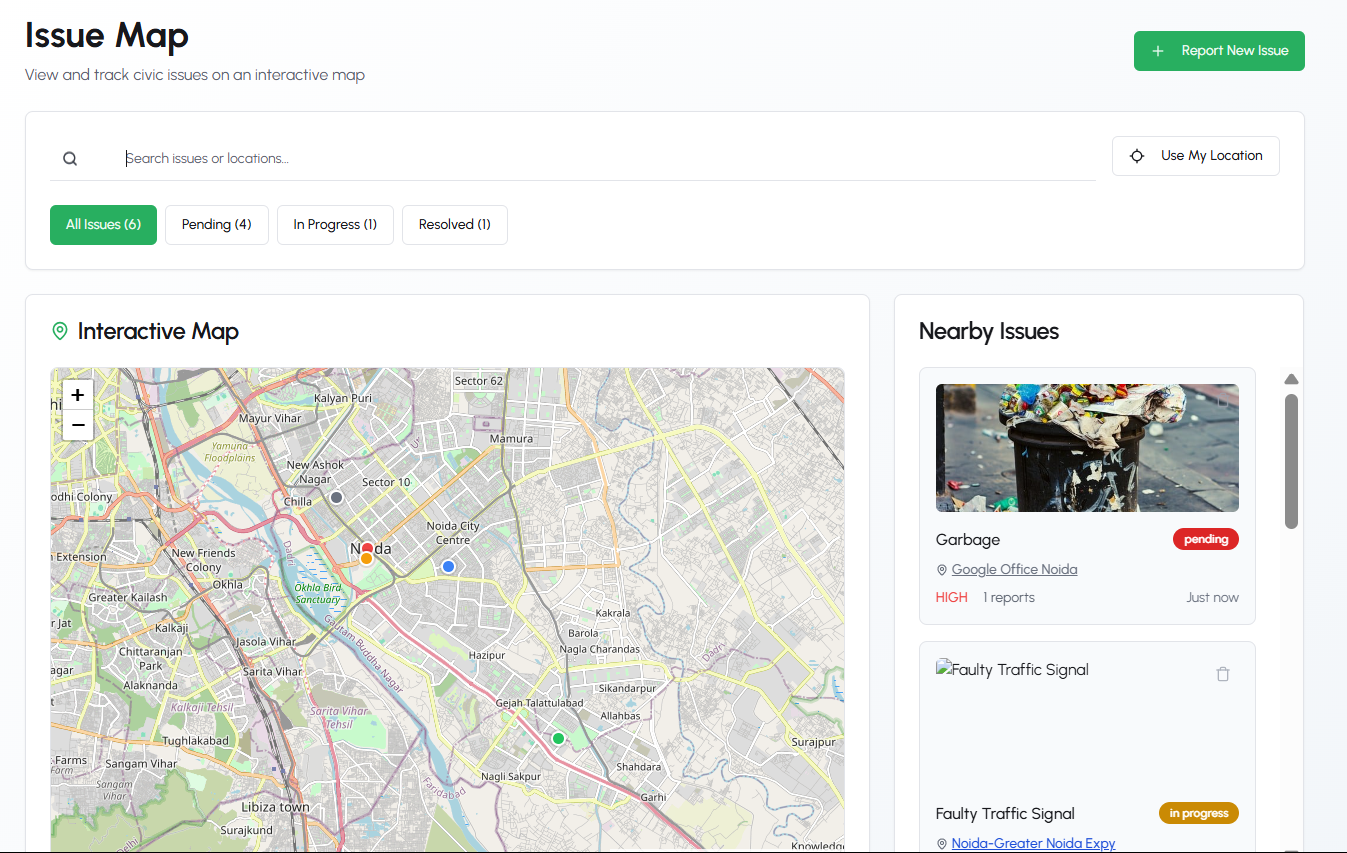Filter by Pending (4) issues

pos(217,225)
